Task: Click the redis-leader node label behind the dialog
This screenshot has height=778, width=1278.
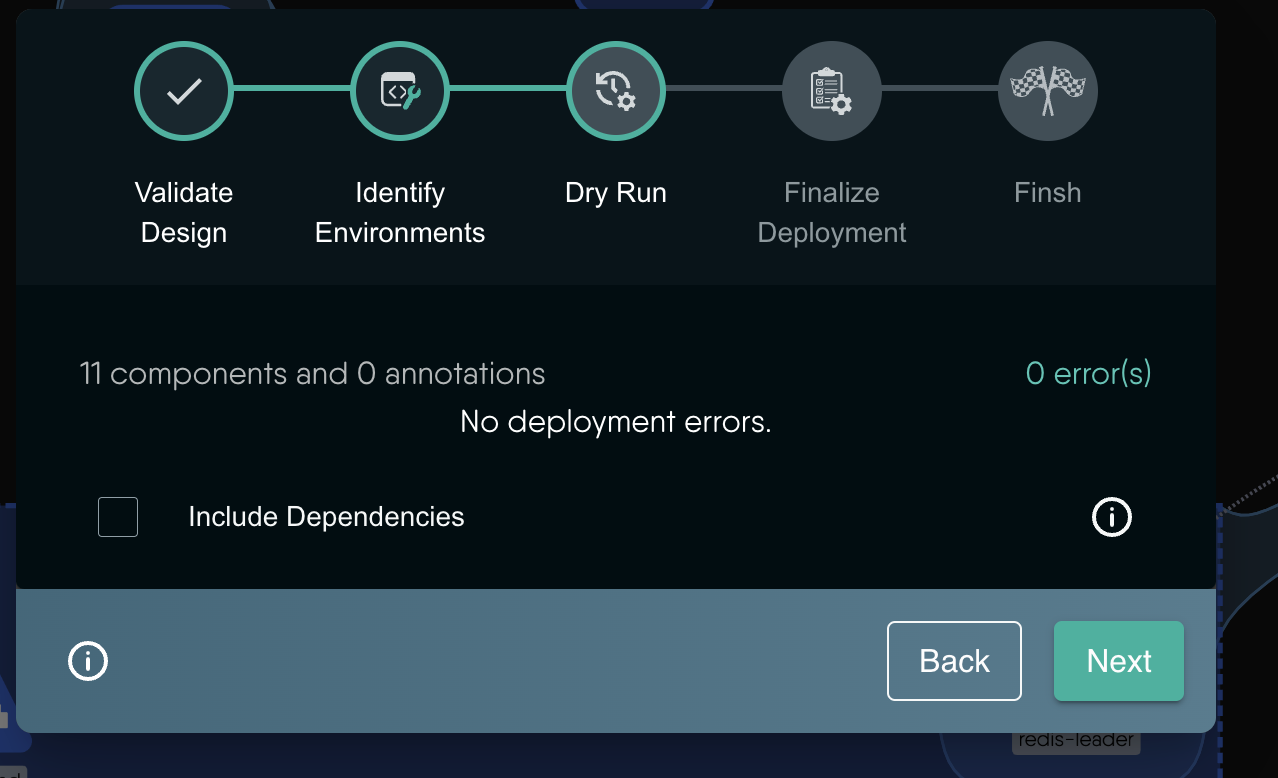Action: coord(1075,740)
